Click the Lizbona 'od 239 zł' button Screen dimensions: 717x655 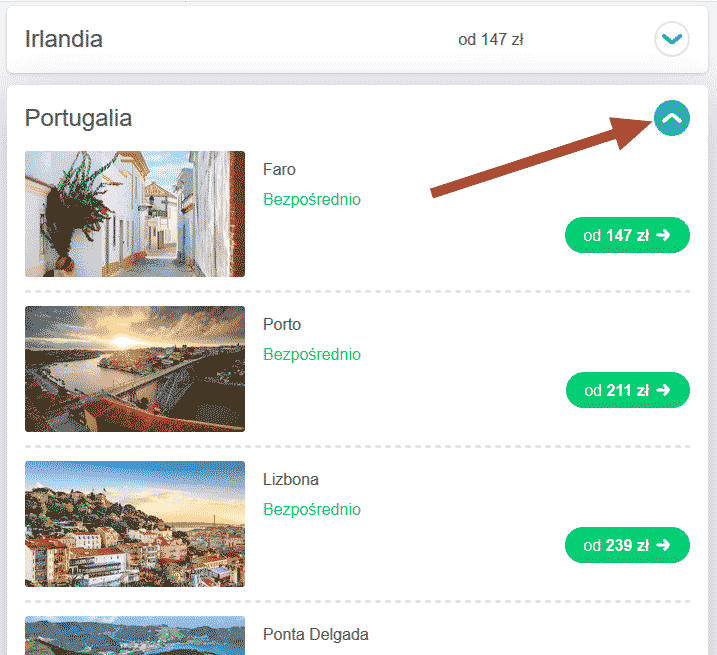coord(627,545)
